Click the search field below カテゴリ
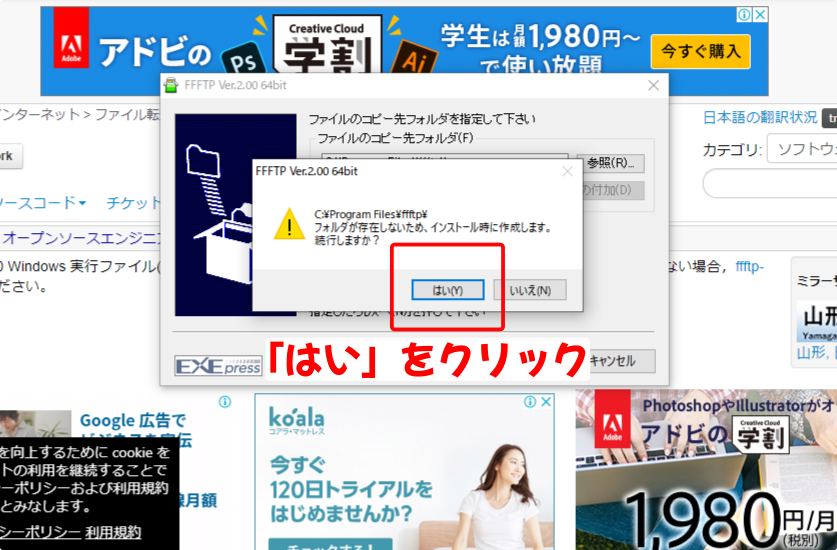This screenshot has width=837, height=550. (770, 184)
